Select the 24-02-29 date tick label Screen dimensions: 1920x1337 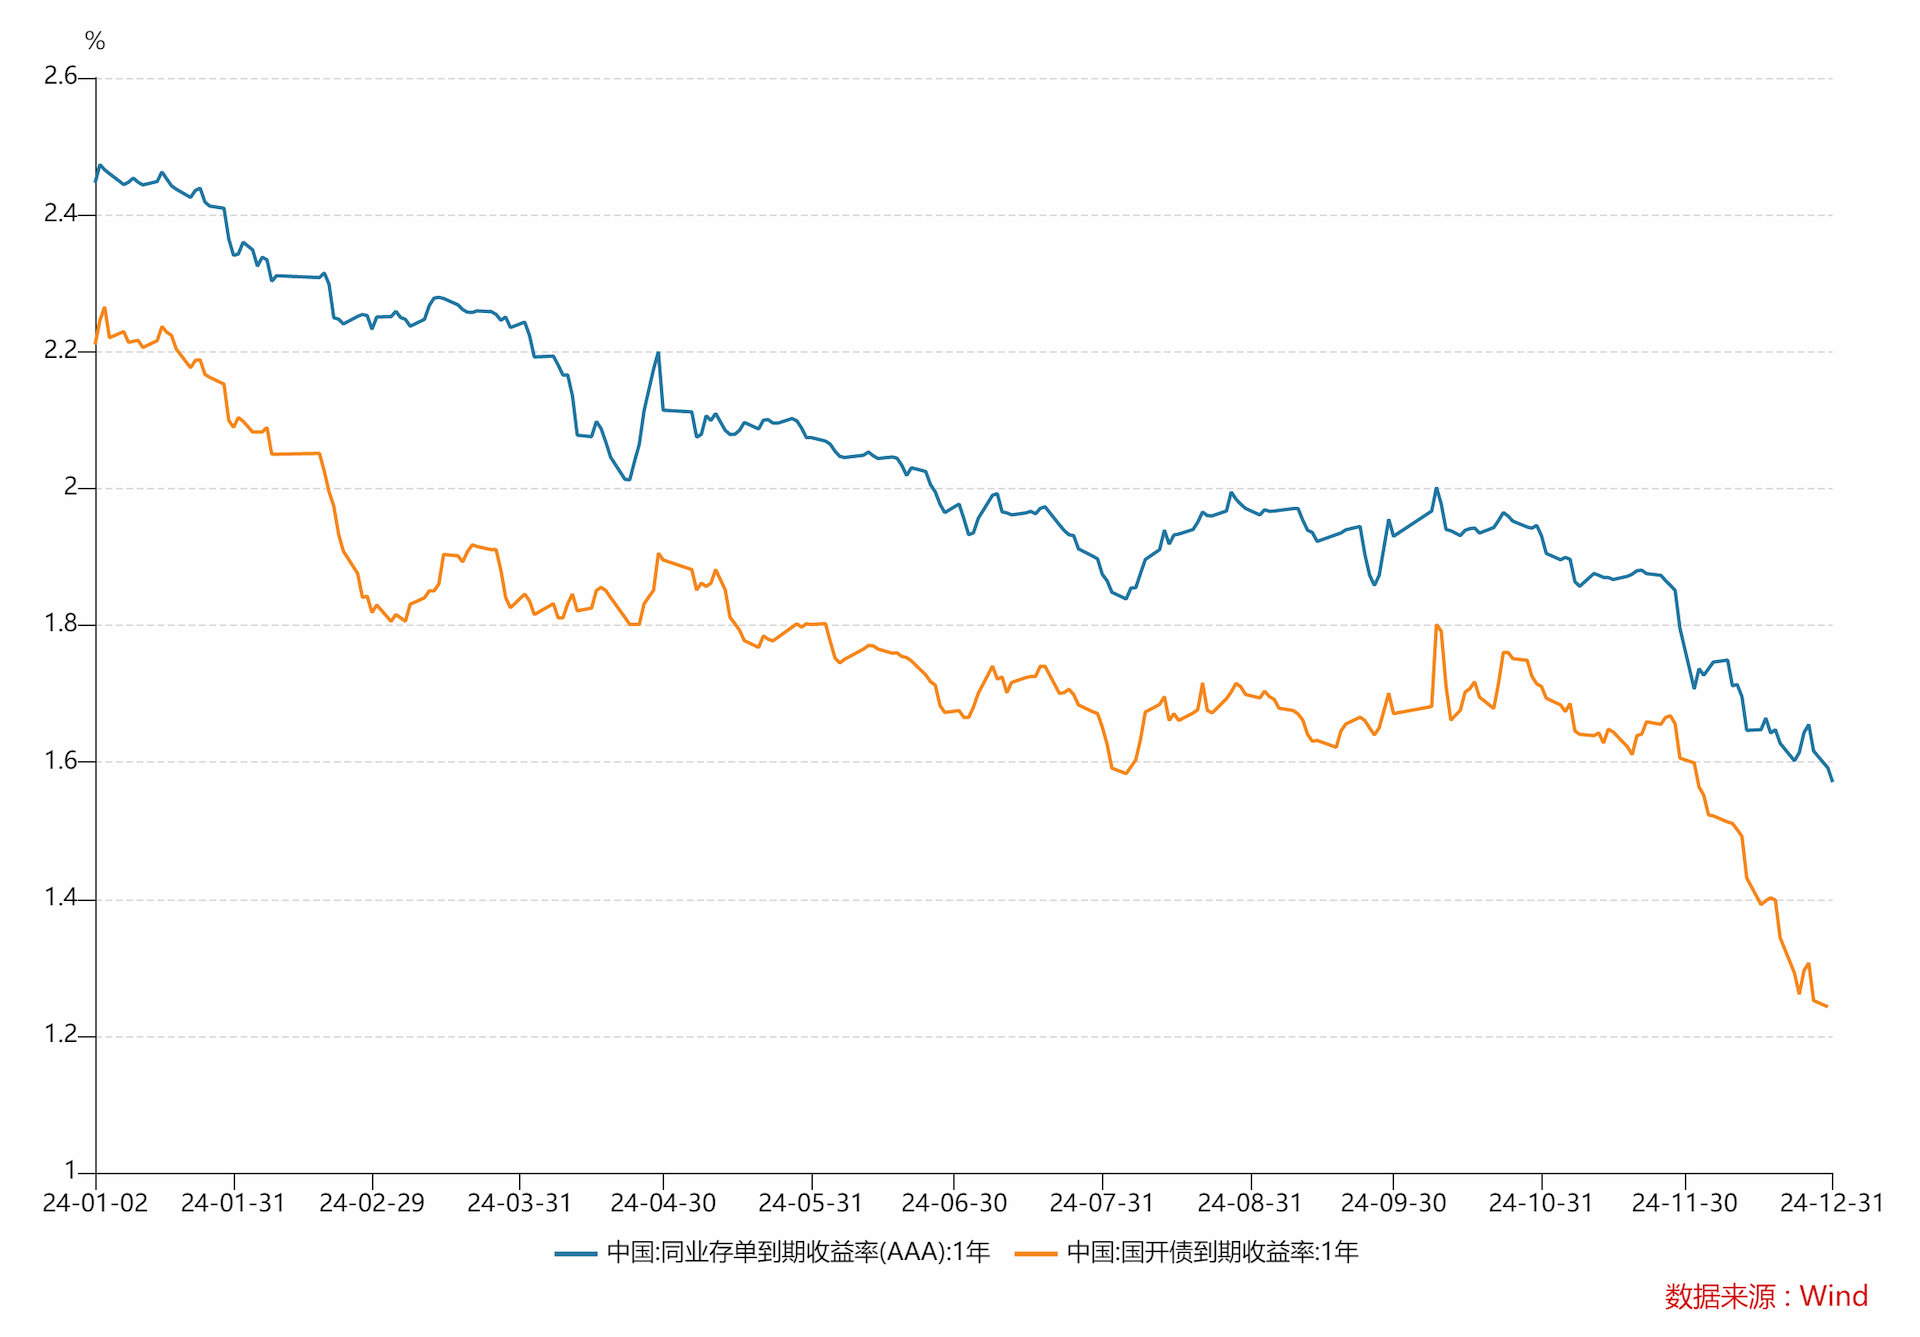[372, 1203]
